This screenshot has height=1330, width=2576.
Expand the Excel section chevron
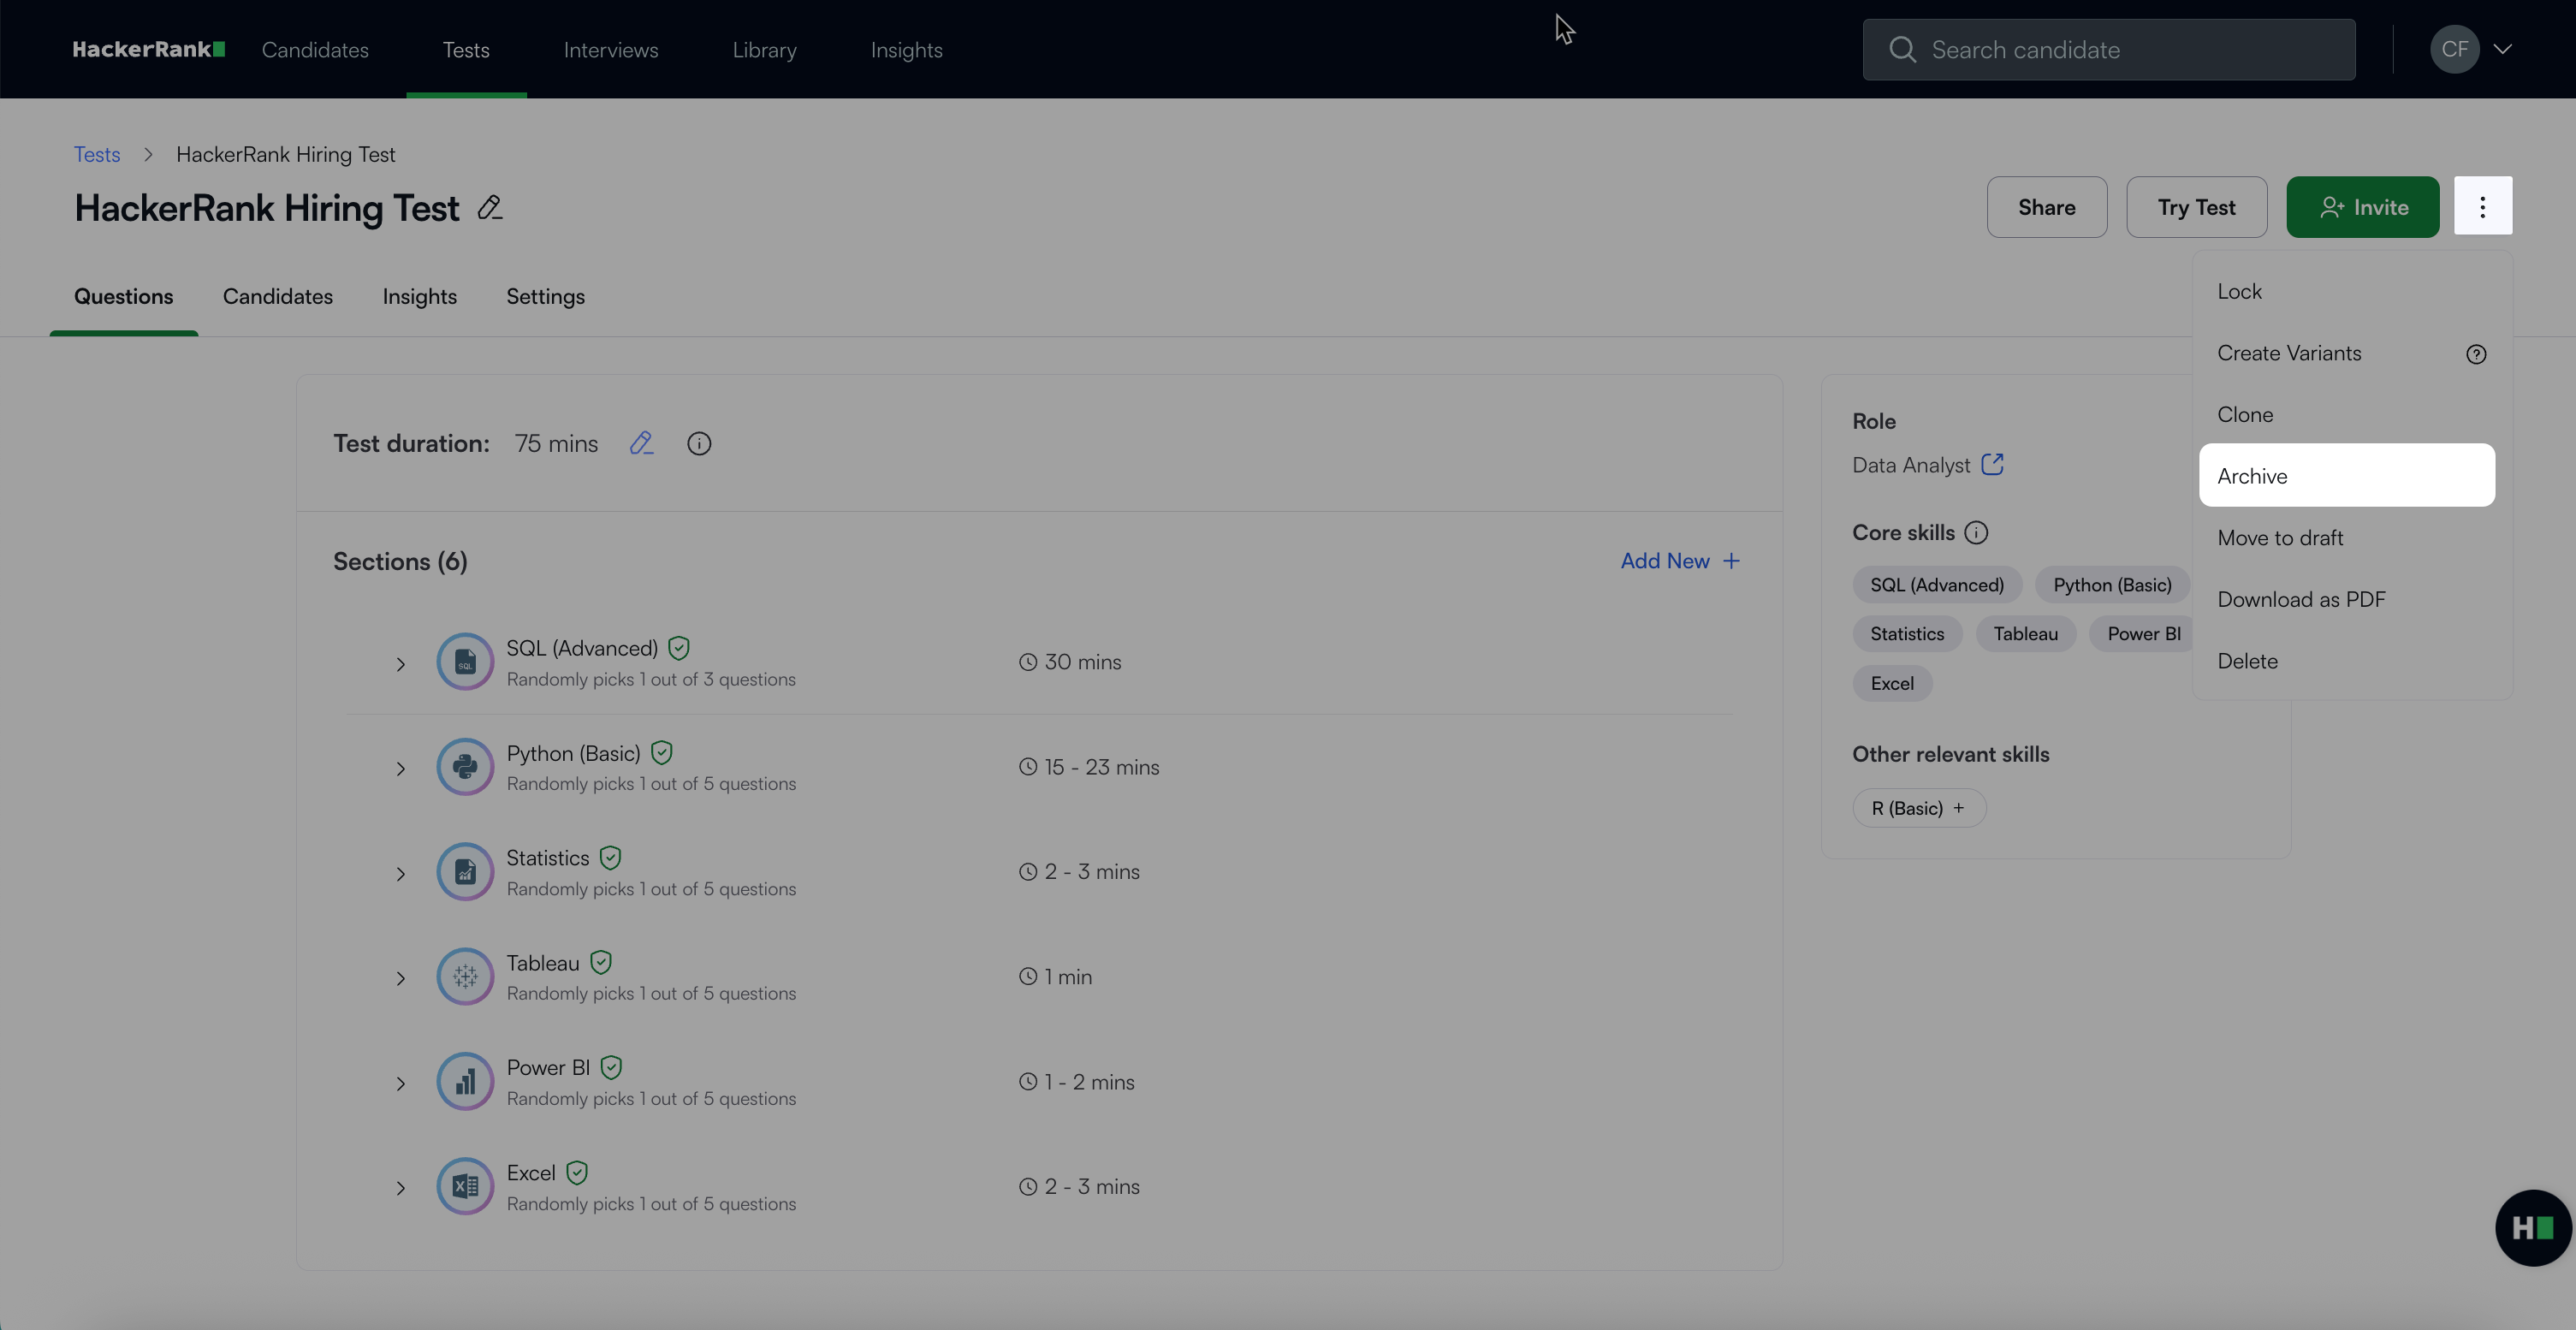tap(401, 1188)
